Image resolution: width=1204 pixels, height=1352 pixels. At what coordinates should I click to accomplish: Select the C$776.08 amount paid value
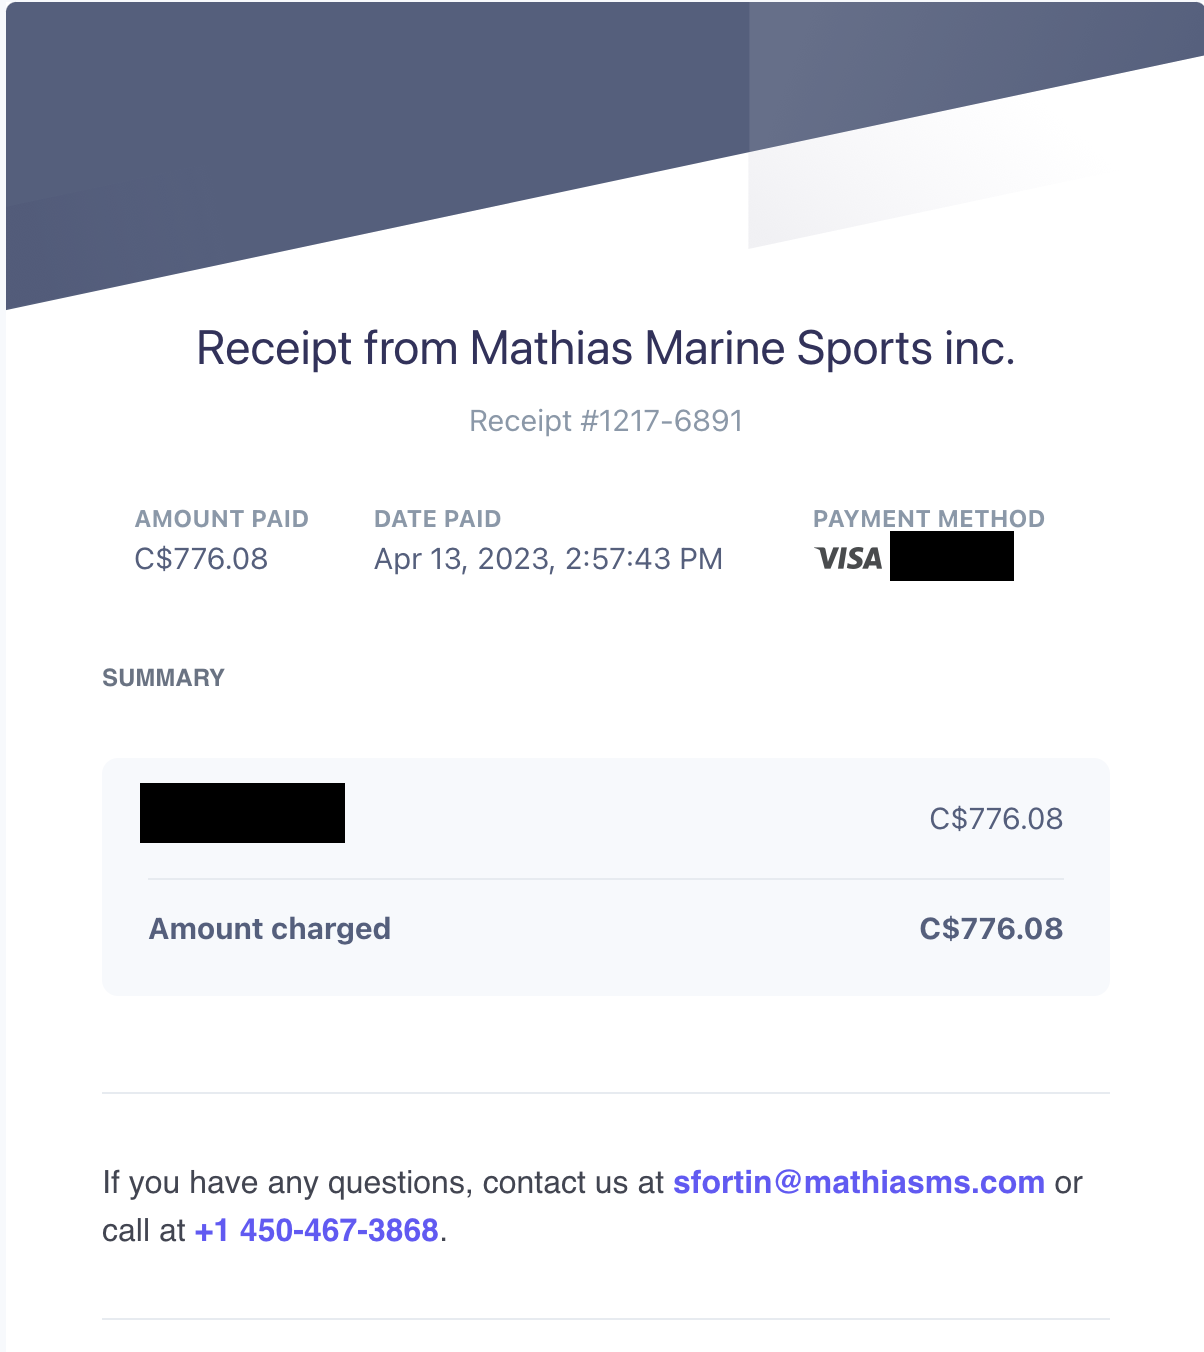click(201, 558)
